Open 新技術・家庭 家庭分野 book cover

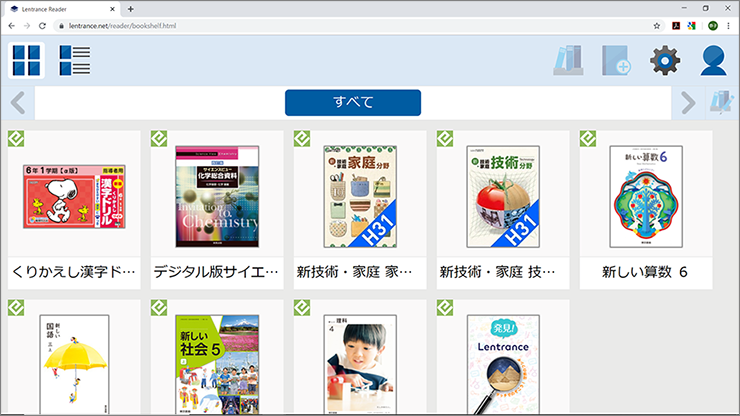coord(360,196)
